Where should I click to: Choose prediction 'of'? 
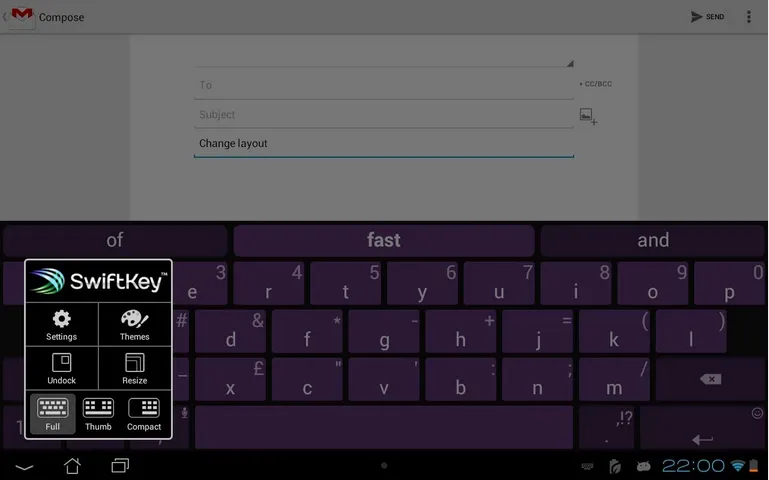(115, 240)
